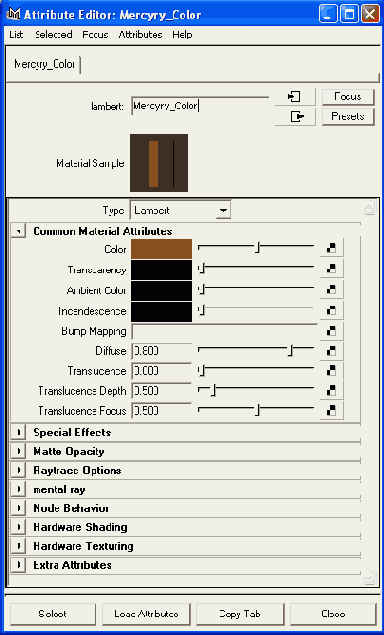
Task: Click the Material Sample swatch thumbnail
Action: coord(159,163)
